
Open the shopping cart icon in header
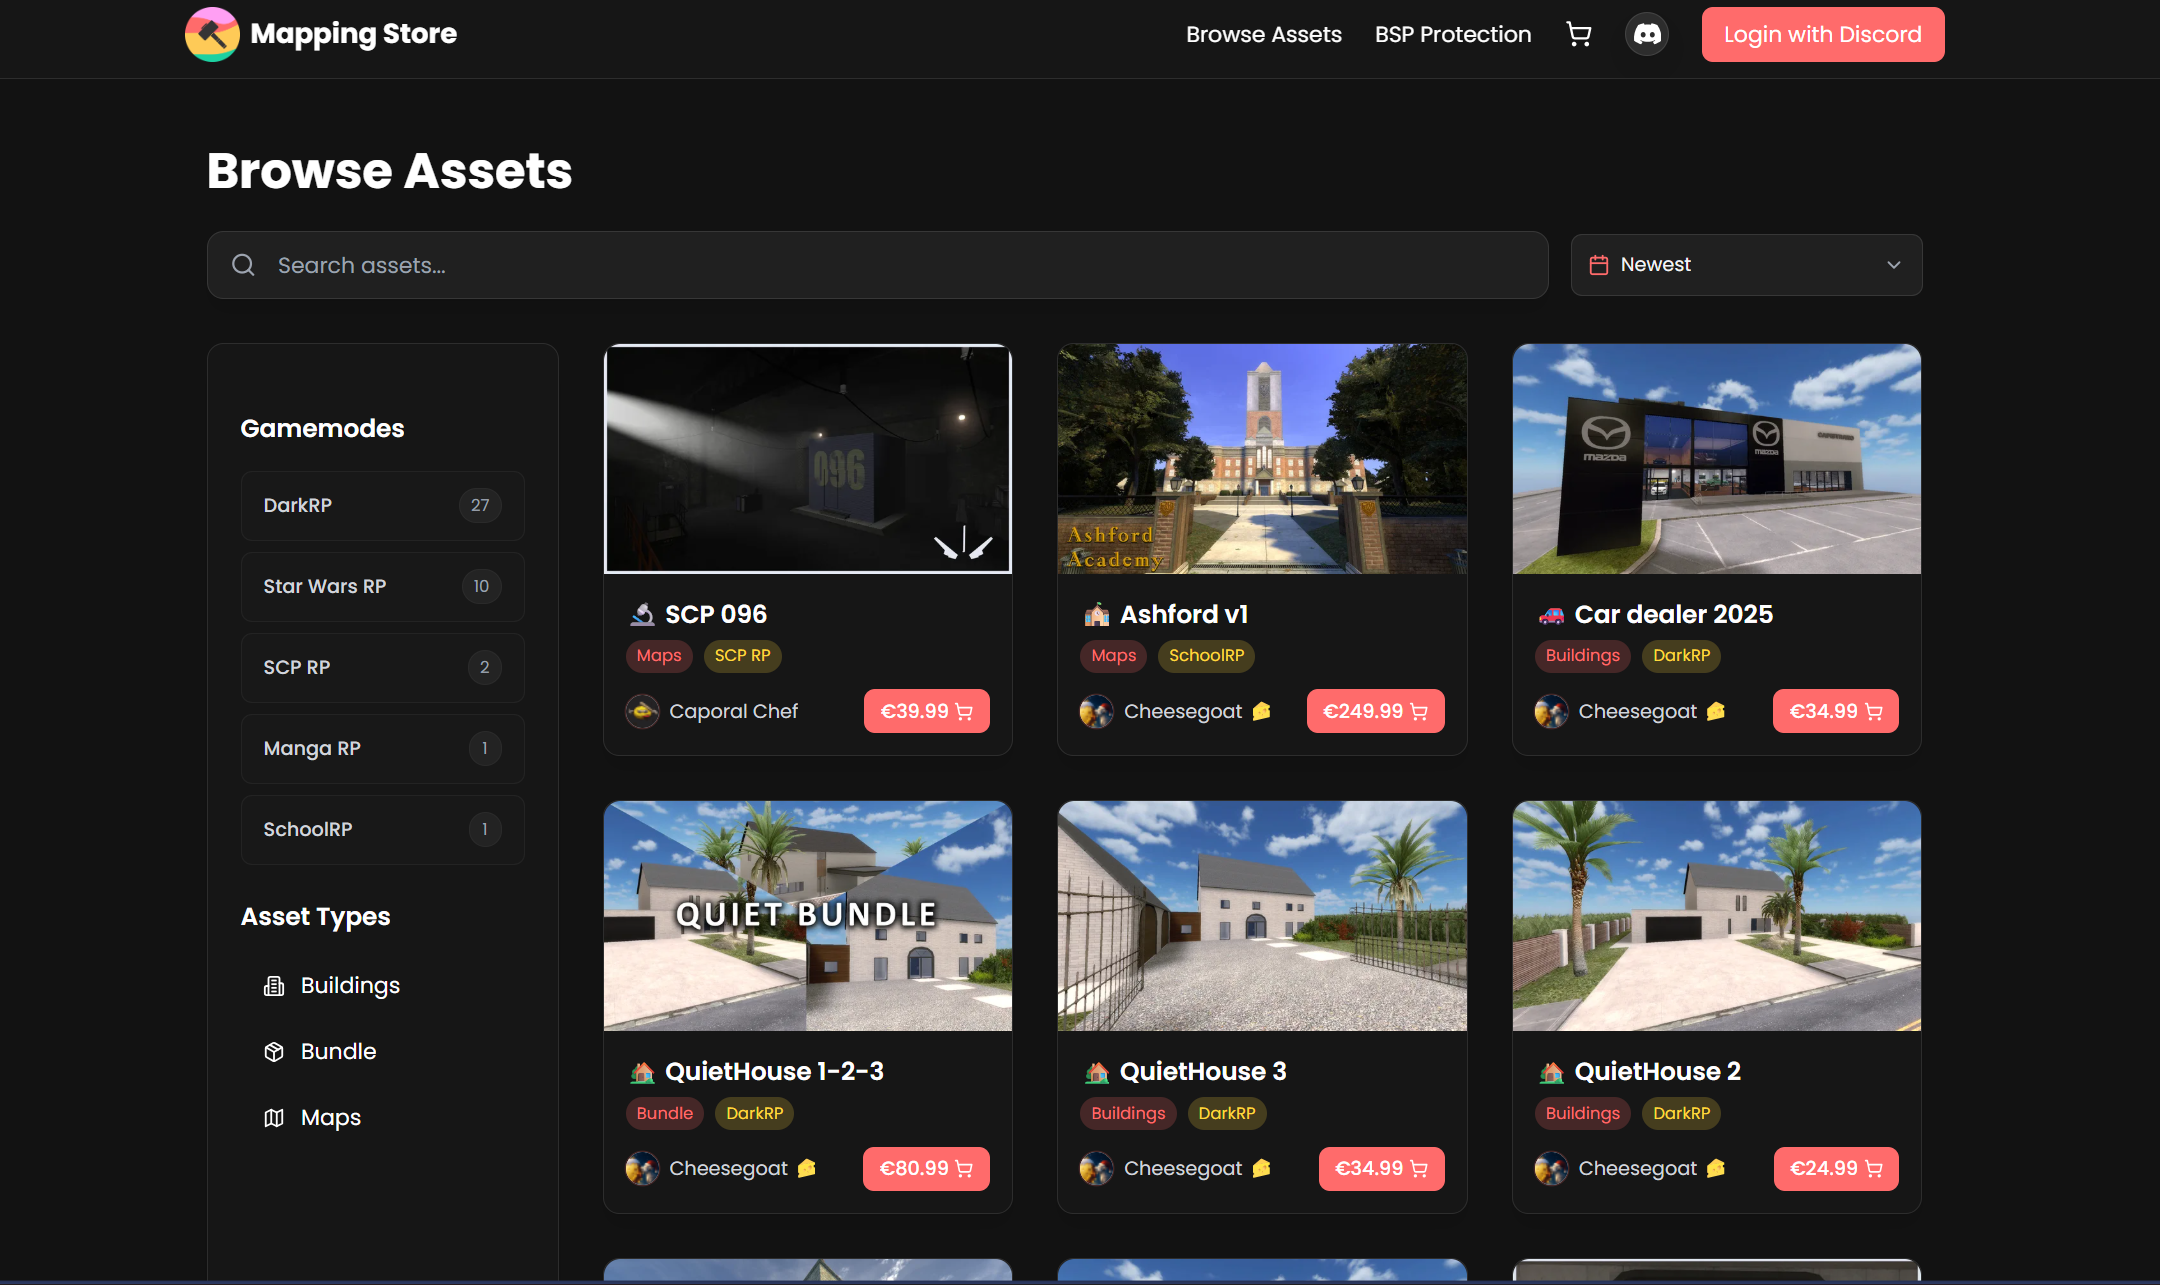pyautogui.click(x=1578, y=35)
